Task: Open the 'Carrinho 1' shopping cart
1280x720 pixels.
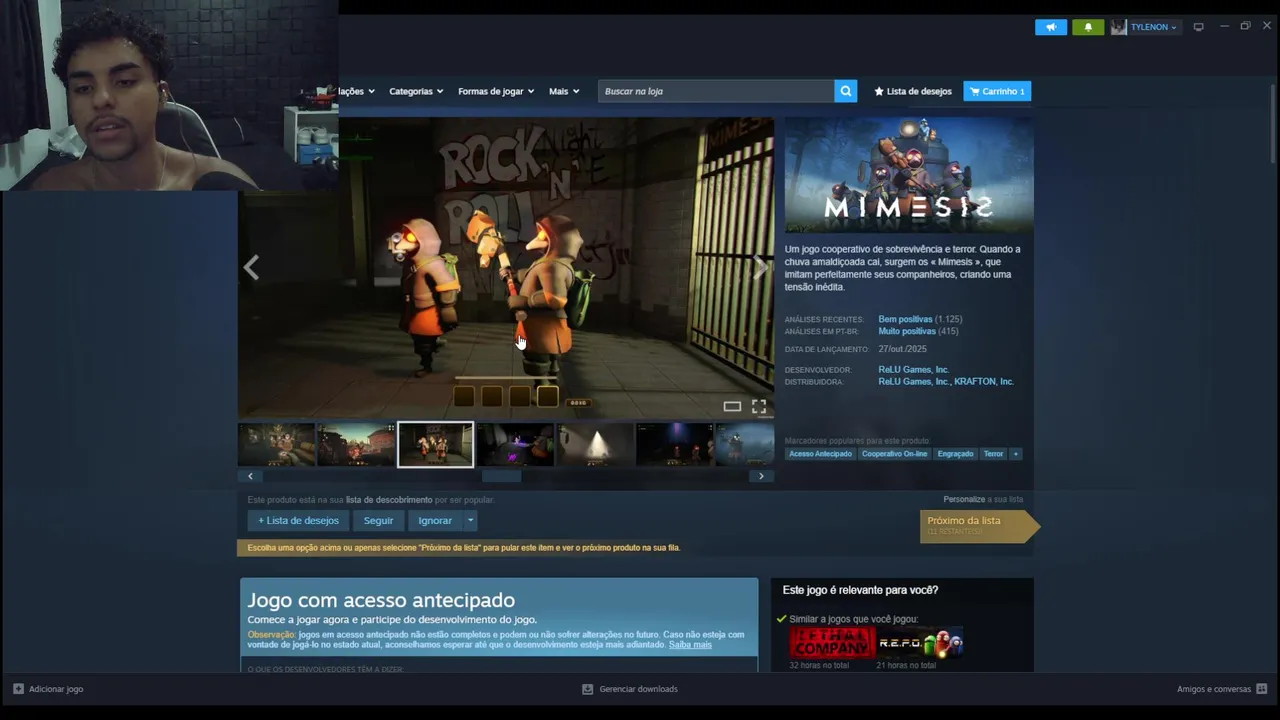Action: pos(997,91)
